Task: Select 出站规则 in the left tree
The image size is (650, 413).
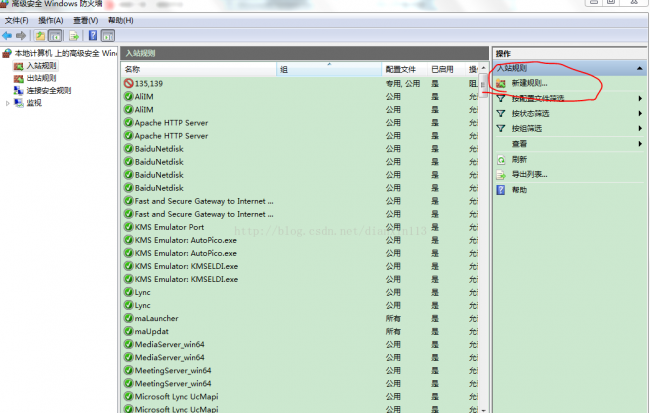Action: tap(41, 78)
